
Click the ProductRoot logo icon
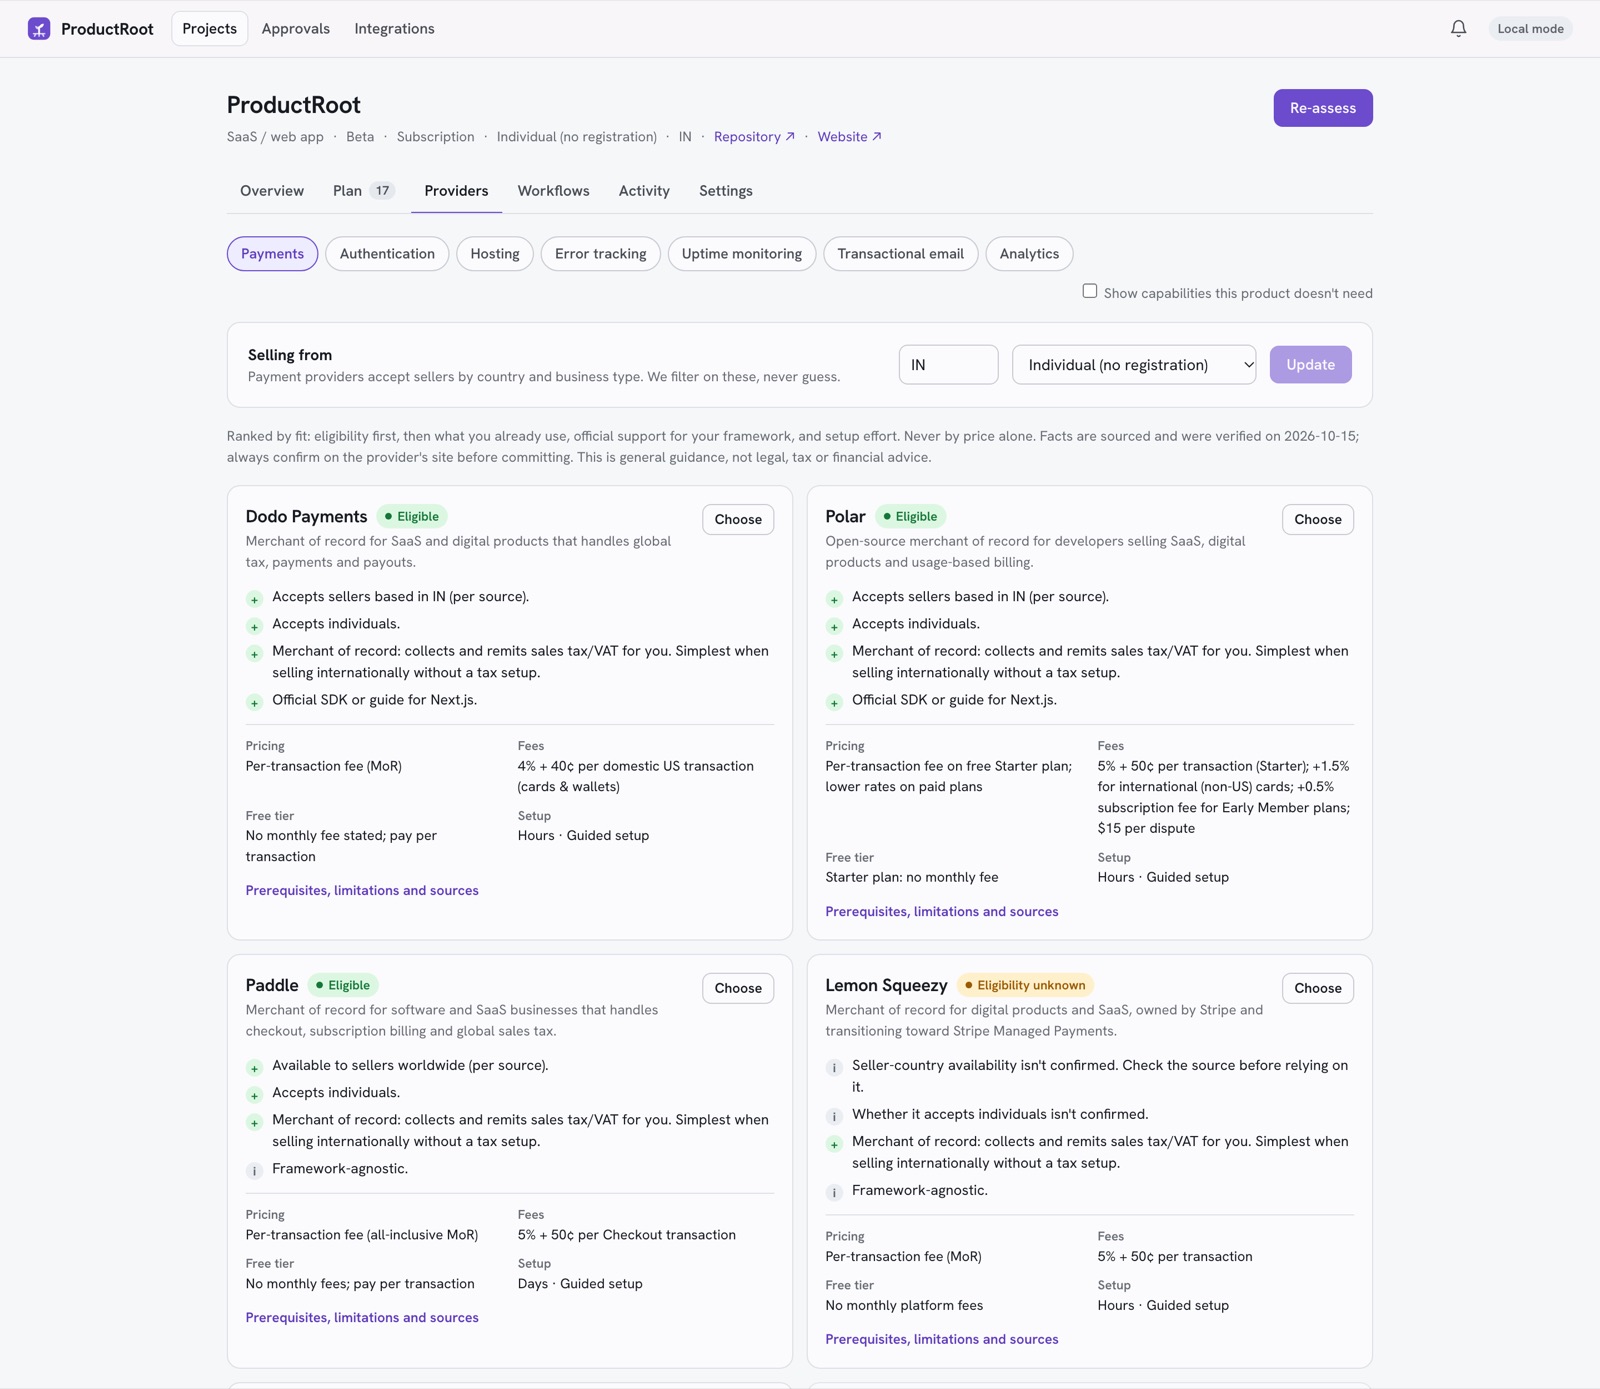pos(39,29)
